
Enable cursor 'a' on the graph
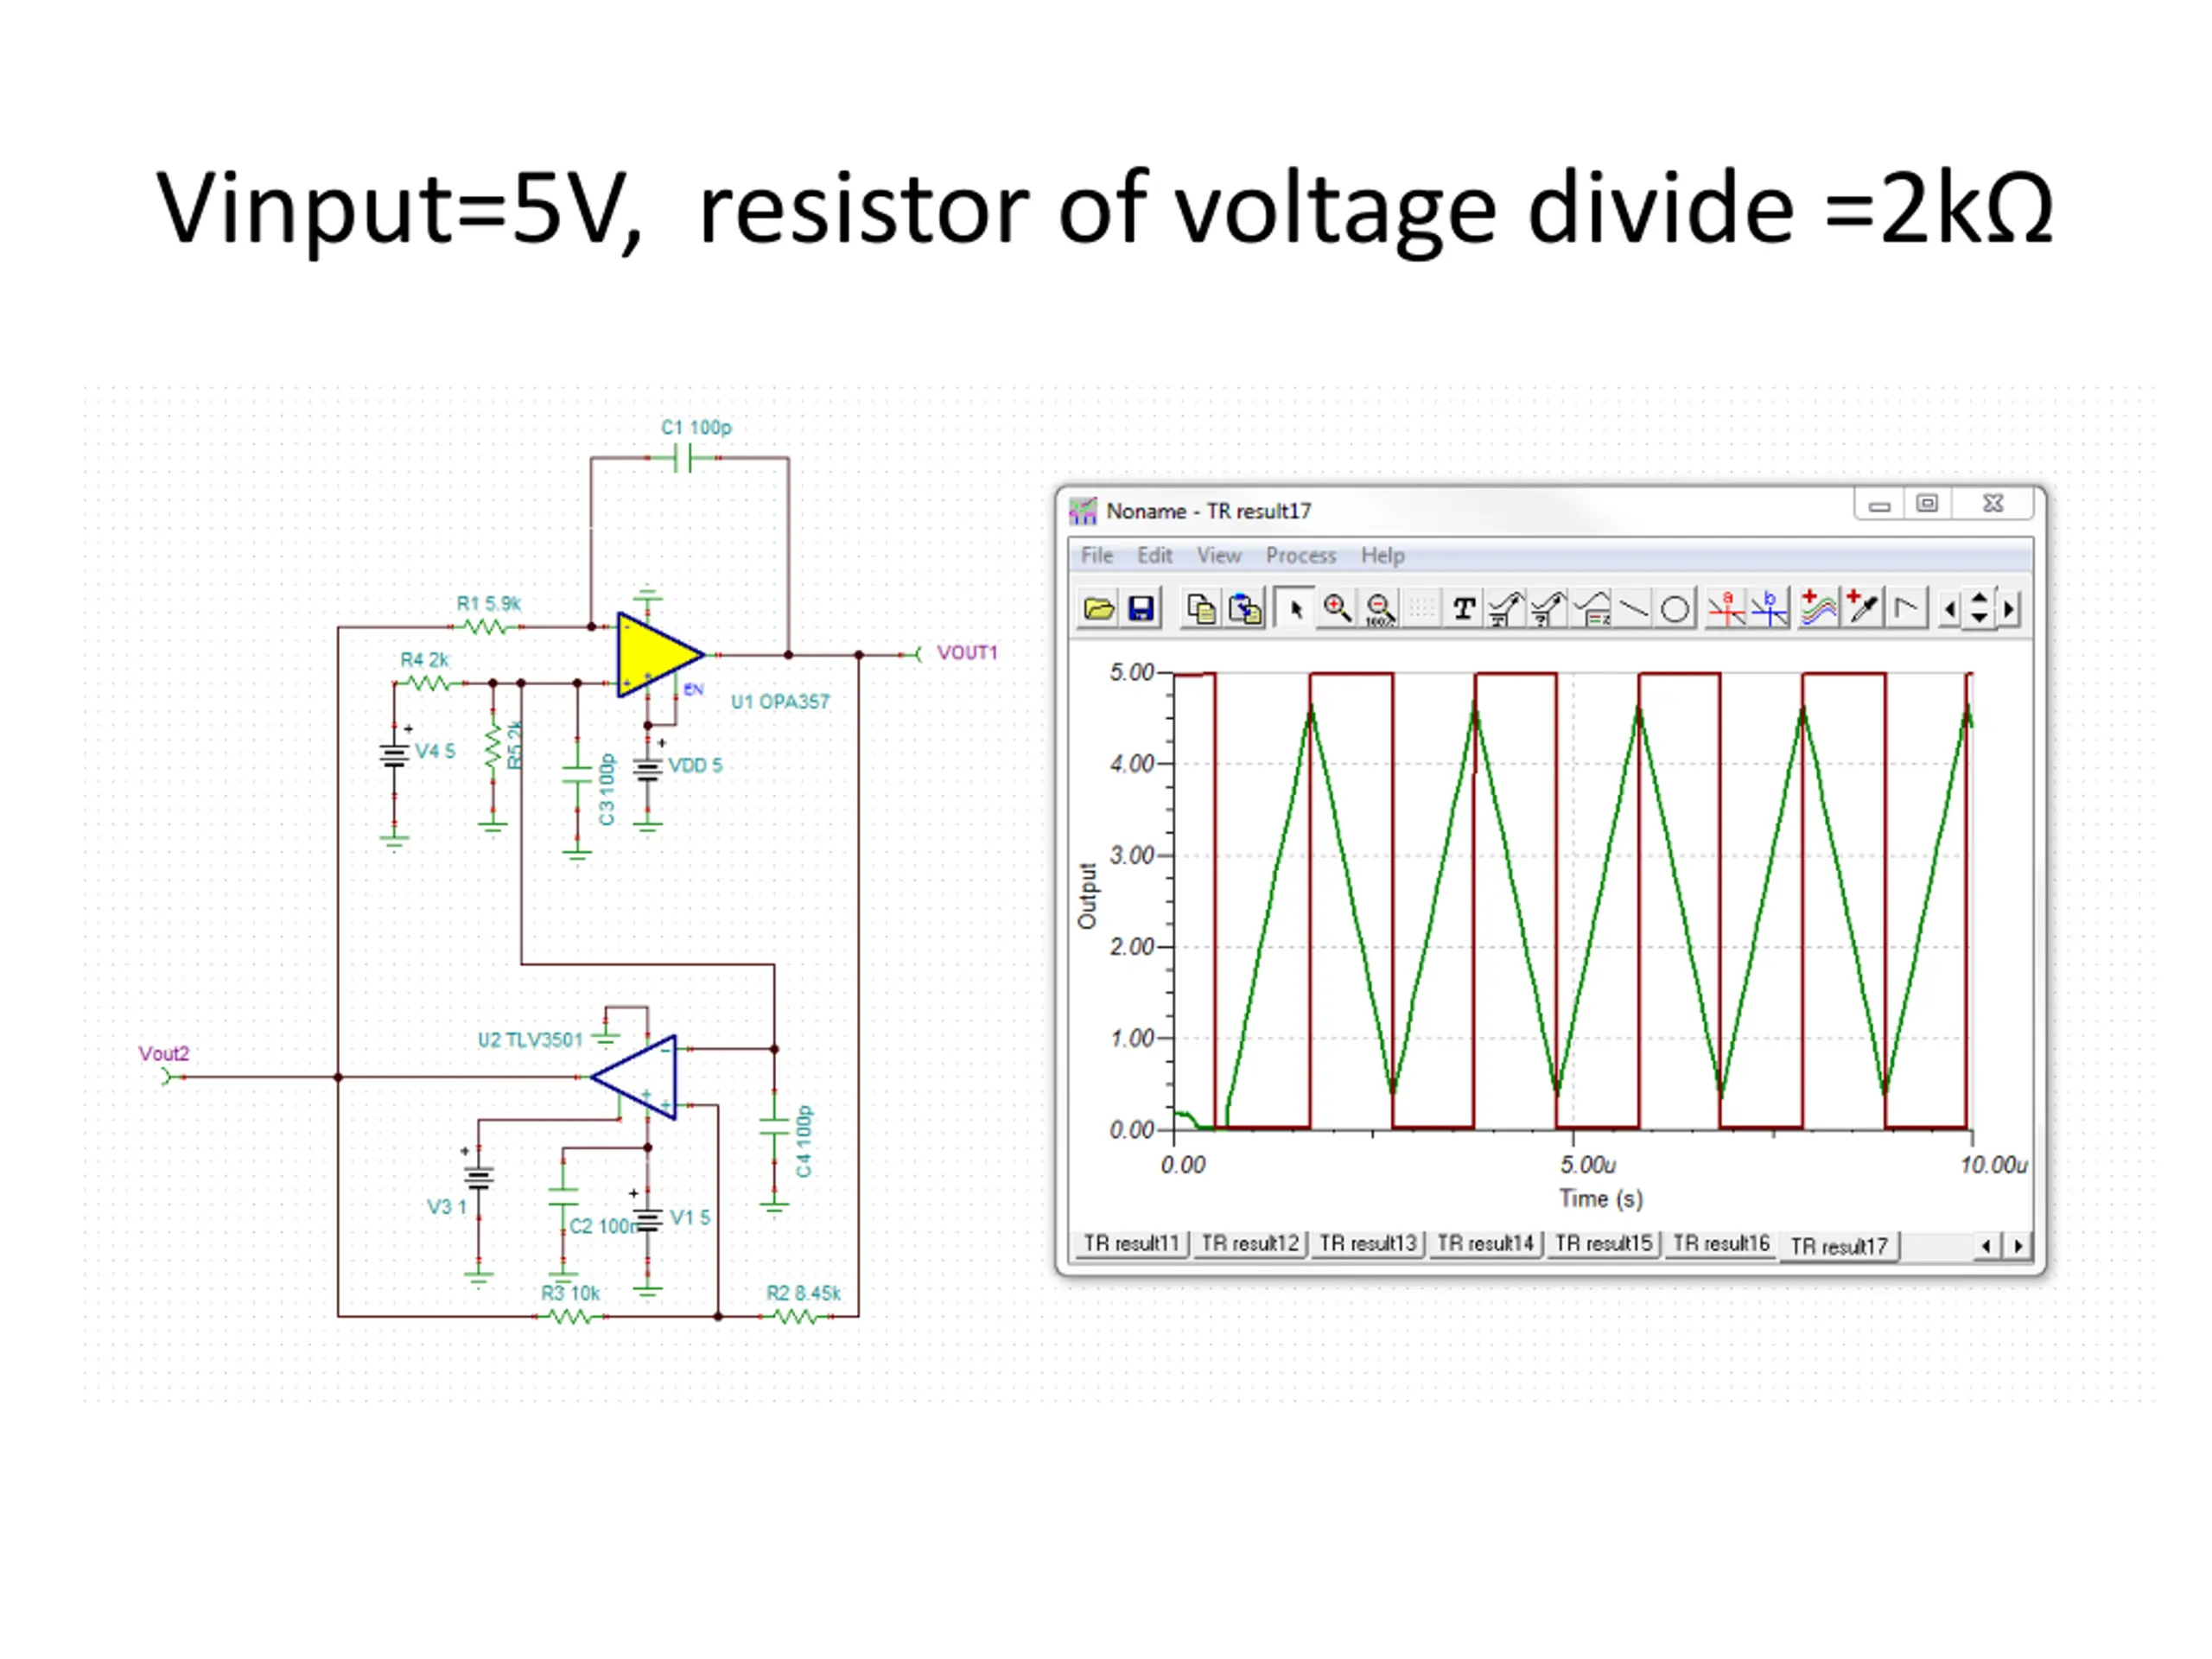pyautogui.click(x=1726, y=608)
